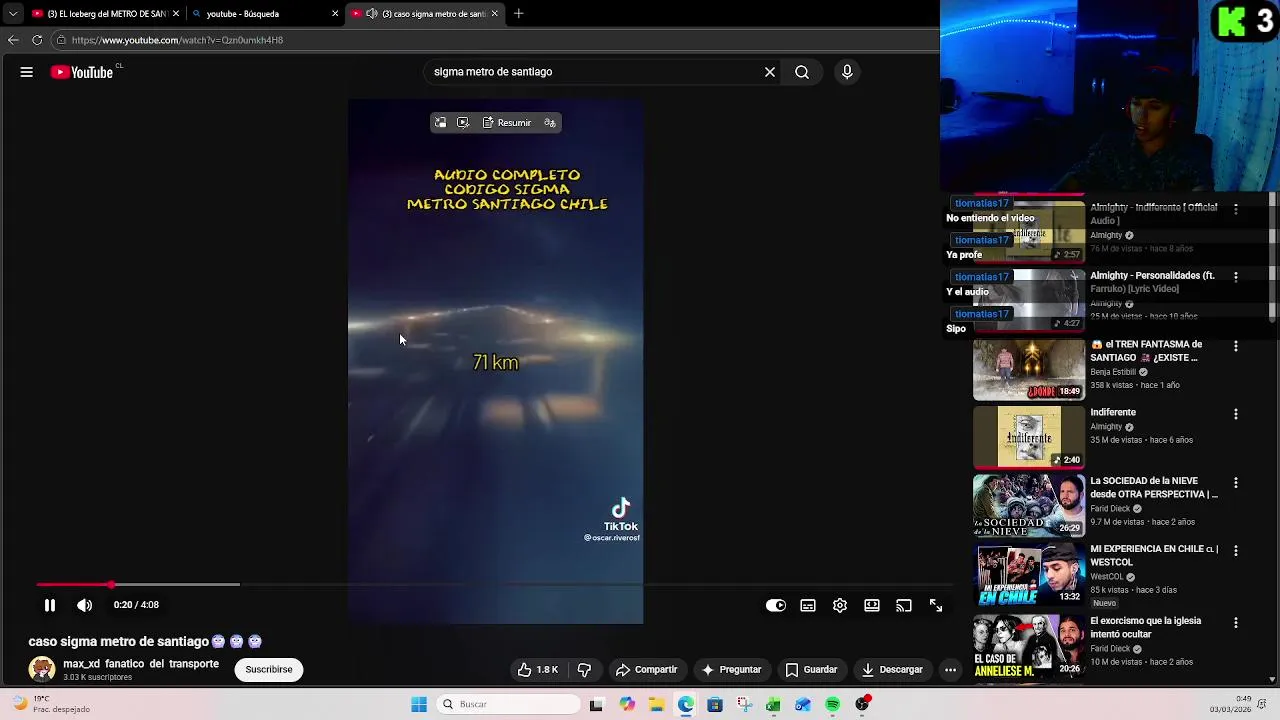Open File Explorer from taskbar
Screen dimensions: 1280x720
[656, 705]
